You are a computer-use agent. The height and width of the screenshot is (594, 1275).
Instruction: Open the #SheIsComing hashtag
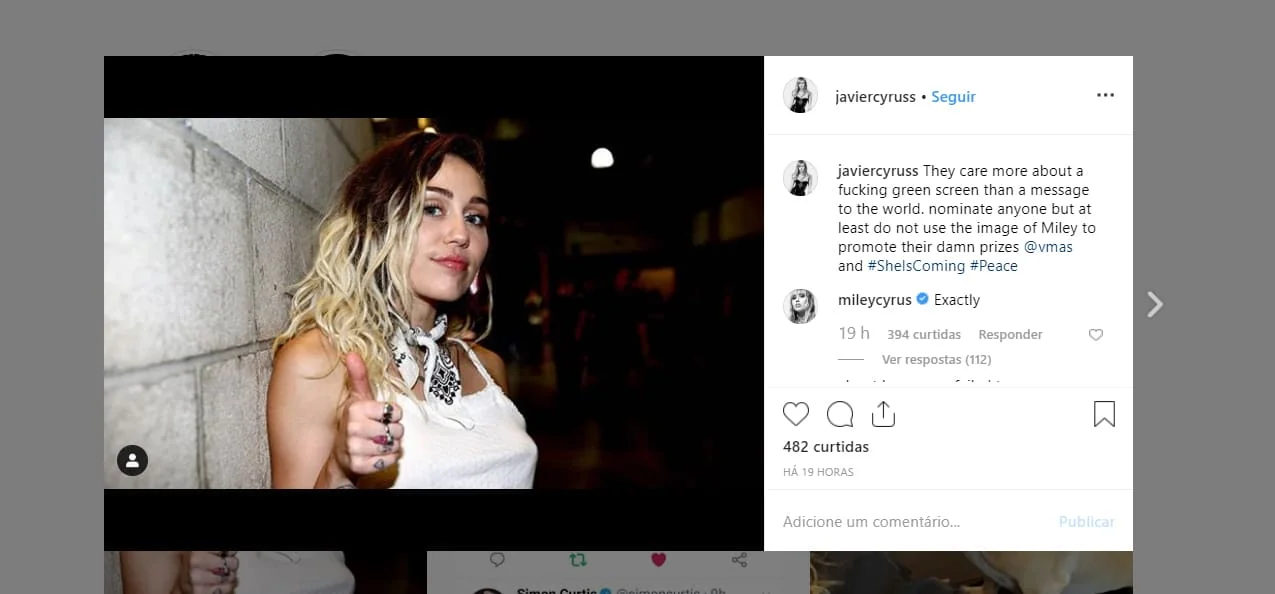coord(915,266)
